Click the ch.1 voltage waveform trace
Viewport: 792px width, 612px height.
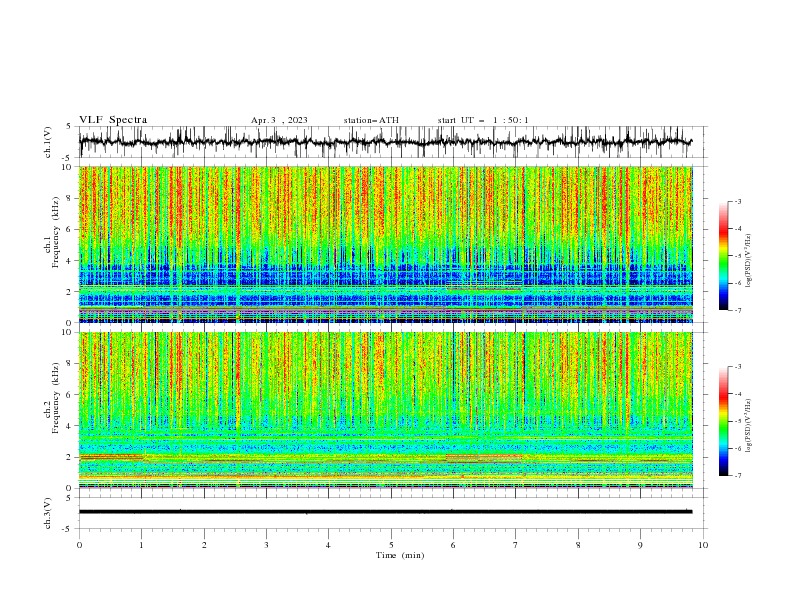point(385,142)
